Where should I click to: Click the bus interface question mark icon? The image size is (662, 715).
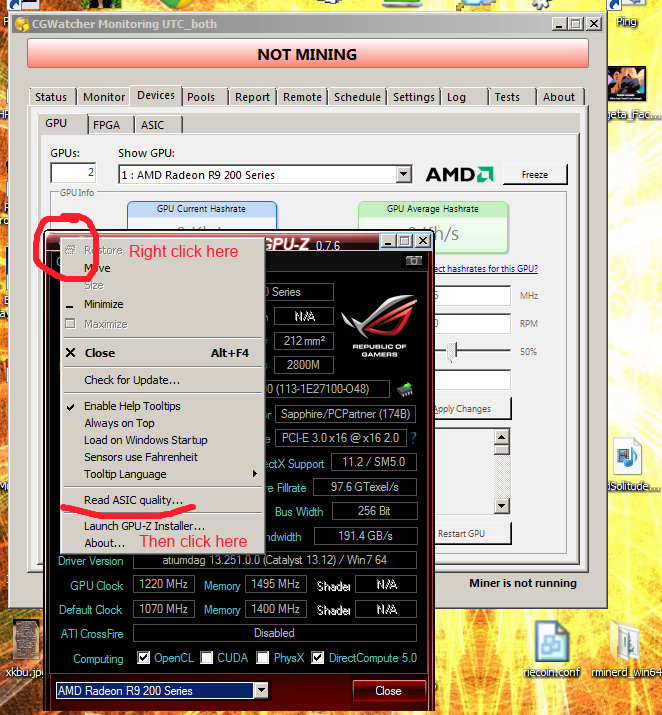pyautogui.click(x=413, y=438)
